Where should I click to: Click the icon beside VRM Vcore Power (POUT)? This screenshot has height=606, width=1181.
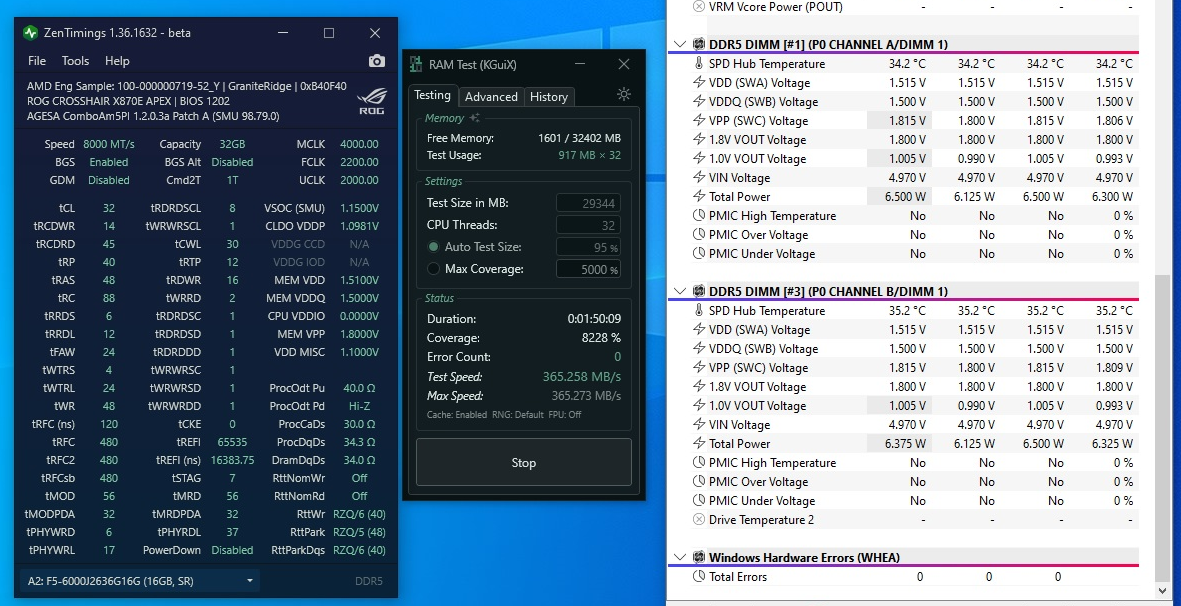point(698,7)
